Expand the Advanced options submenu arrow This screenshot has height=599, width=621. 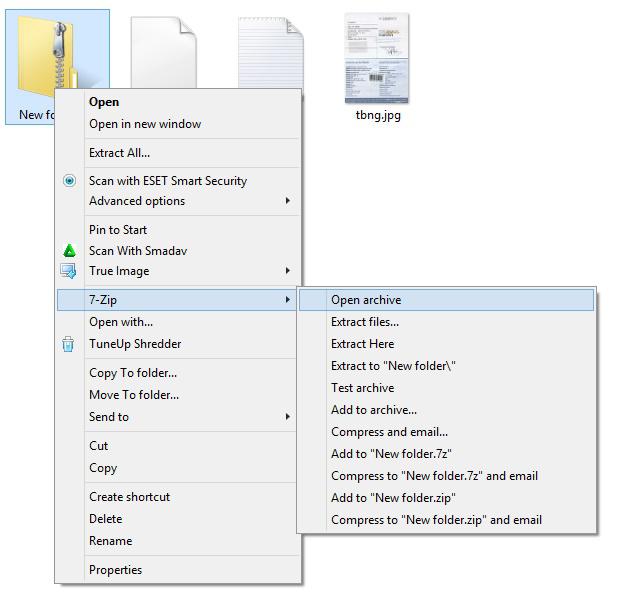[x=288, y=201]
